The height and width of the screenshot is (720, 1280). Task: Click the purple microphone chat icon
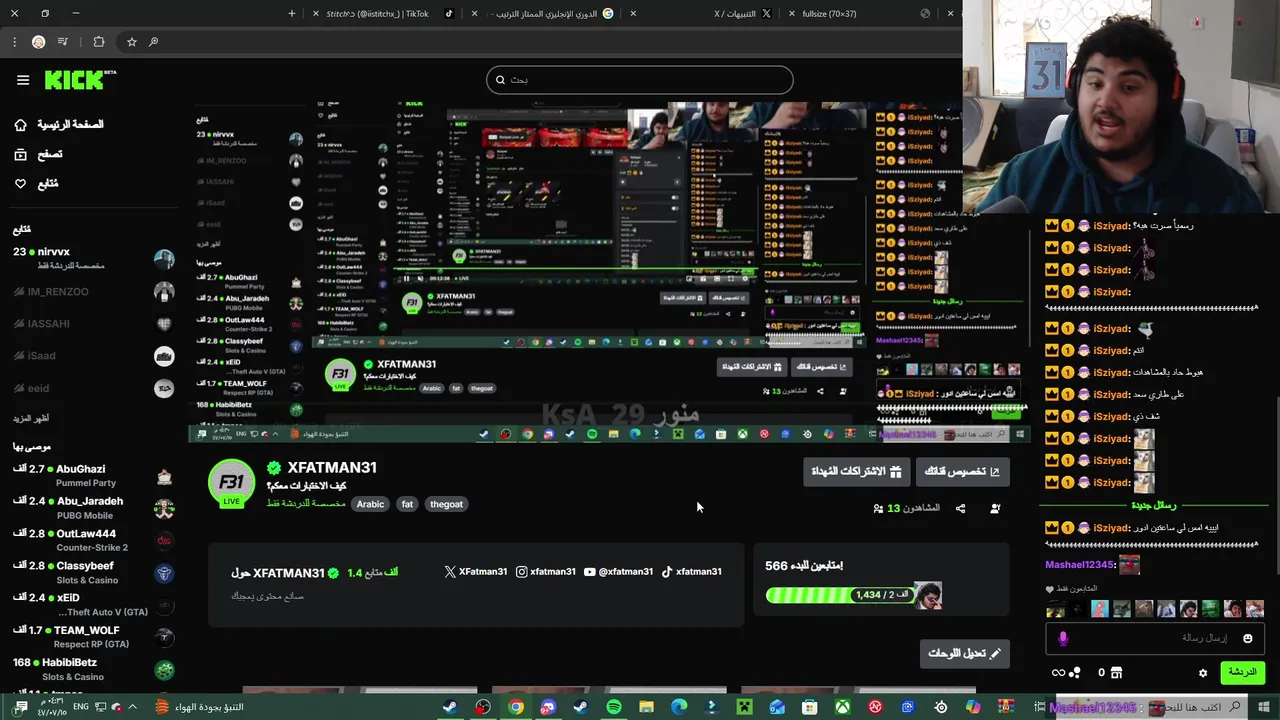tap(1063, 638)
